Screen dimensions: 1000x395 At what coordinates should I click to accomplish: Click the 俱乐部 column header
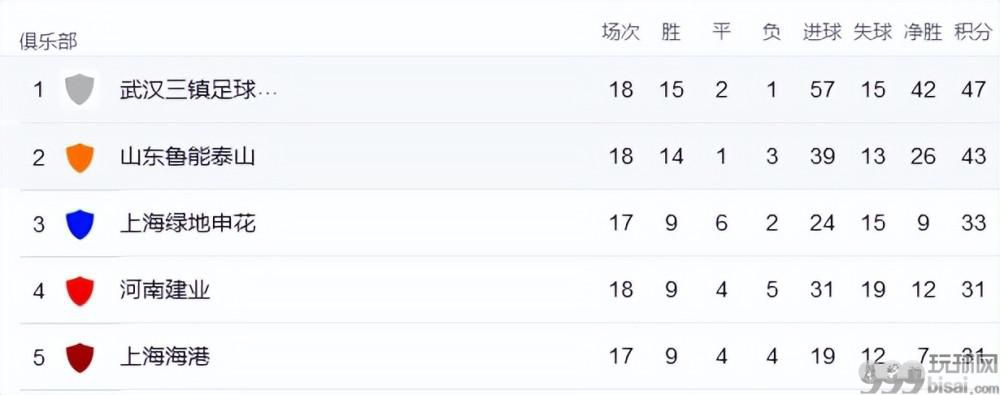click(48, 42)
